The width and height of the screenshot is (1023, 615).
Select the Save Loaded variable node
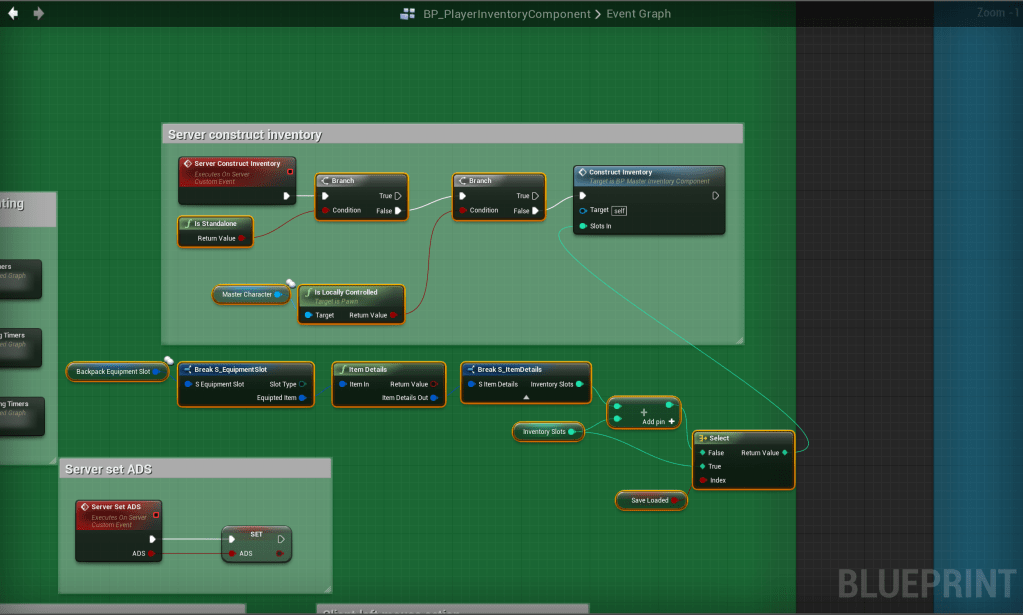(651, 501)
